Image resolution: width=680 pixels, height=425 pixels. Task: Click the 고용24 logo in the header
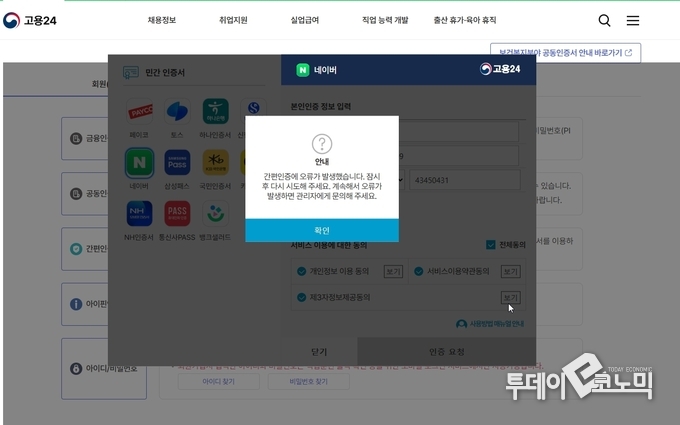(29, 20)
